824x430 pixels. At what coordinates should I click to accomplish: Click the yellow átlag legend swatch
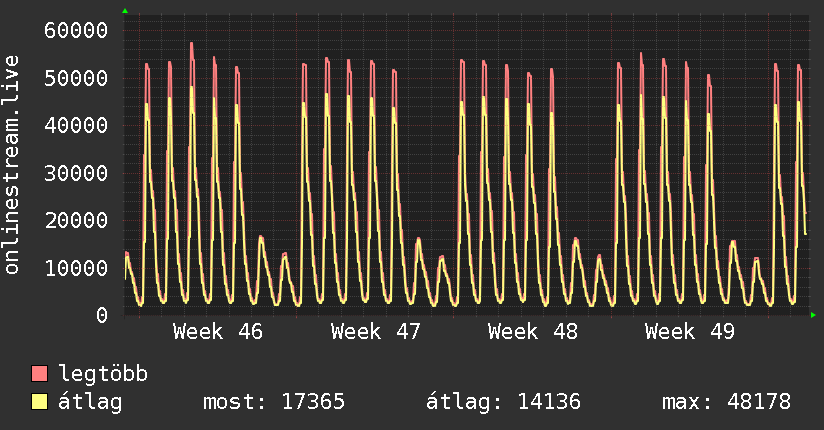pos(40,401)
